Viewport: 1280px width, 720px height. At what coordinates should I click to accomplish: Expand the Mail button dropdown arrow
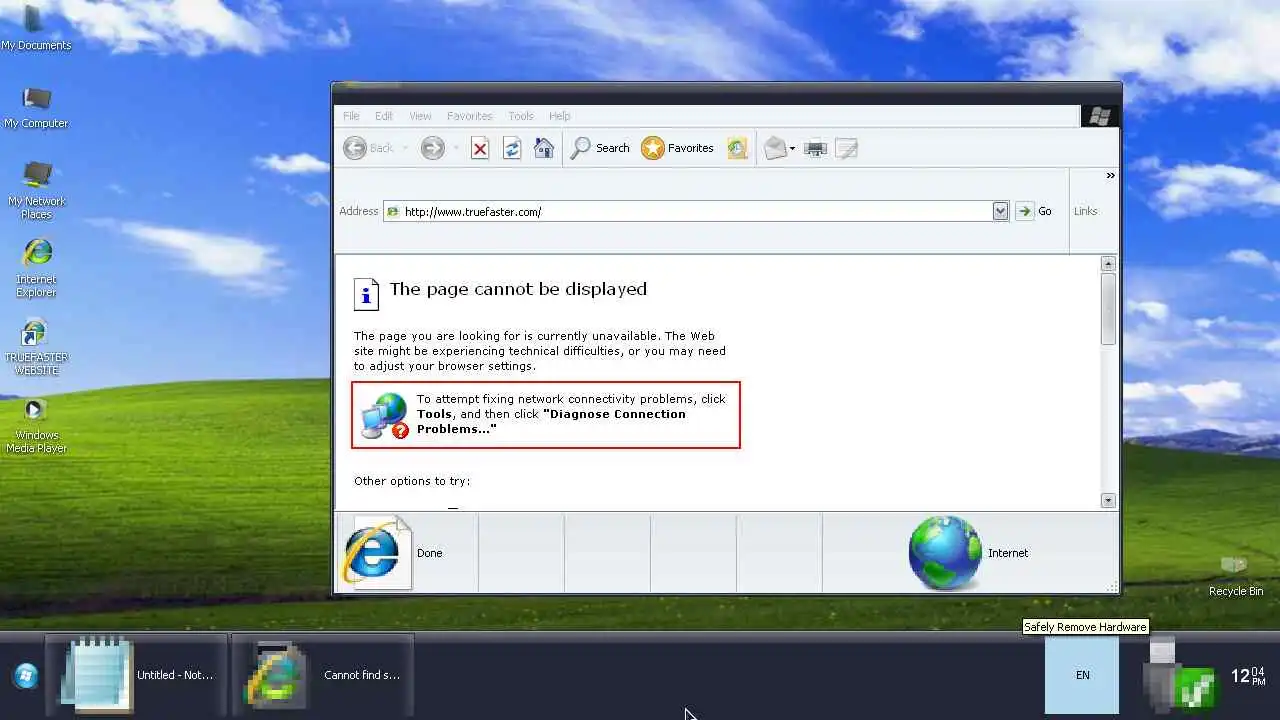pyautogui.click(x=792, y=148)
